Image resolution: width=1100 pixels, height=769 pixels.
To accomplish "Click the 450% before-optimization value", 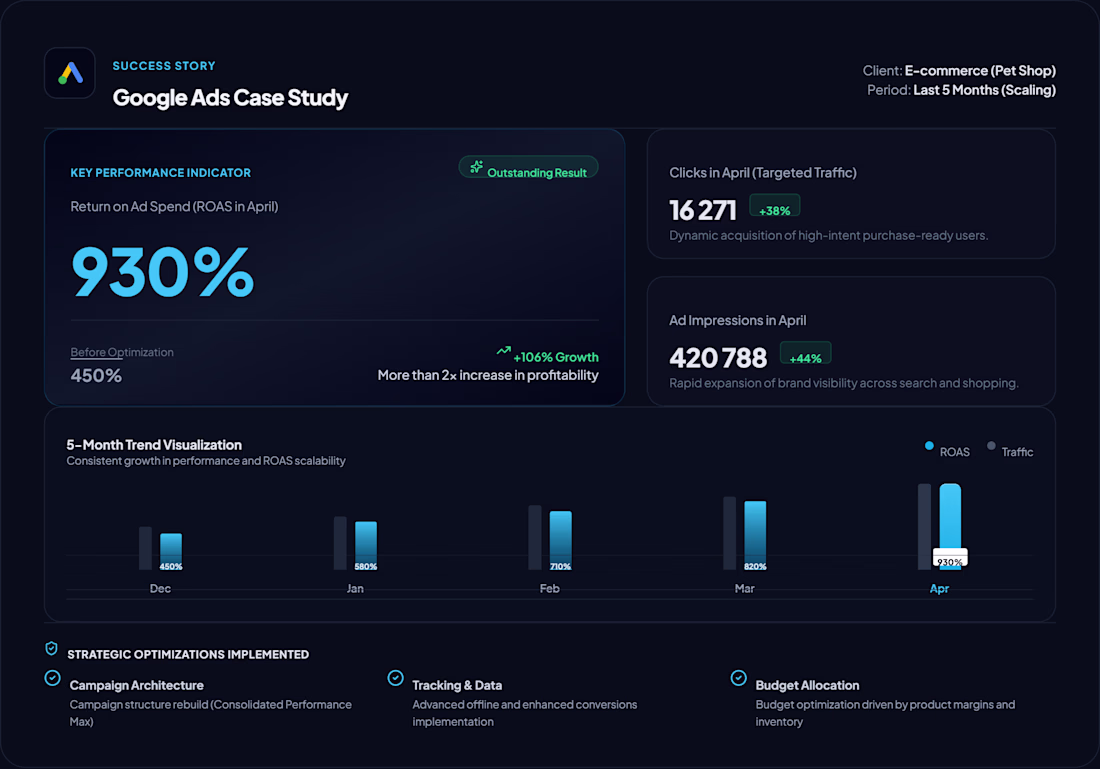I will 96,375.
